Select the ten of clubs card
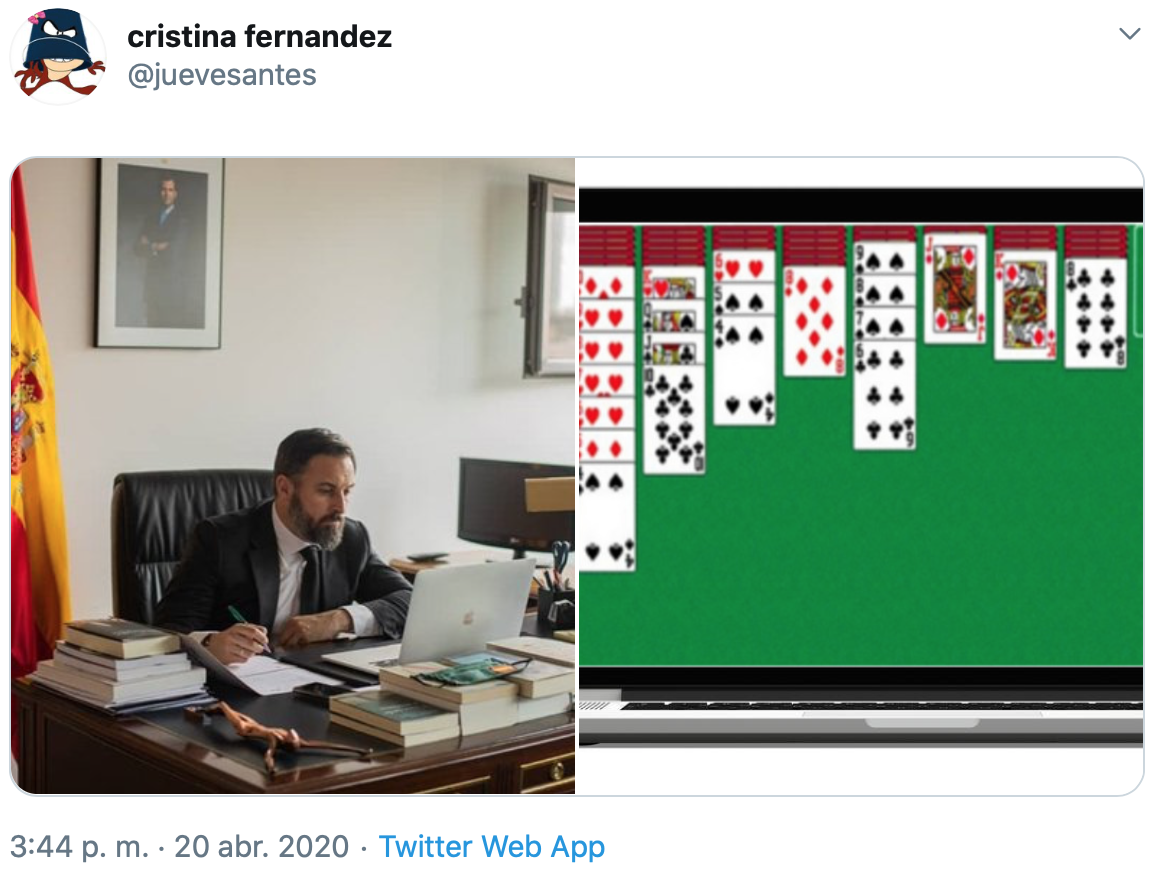The width and height of the screenshot is (1154, 874). tap(675, 419)
